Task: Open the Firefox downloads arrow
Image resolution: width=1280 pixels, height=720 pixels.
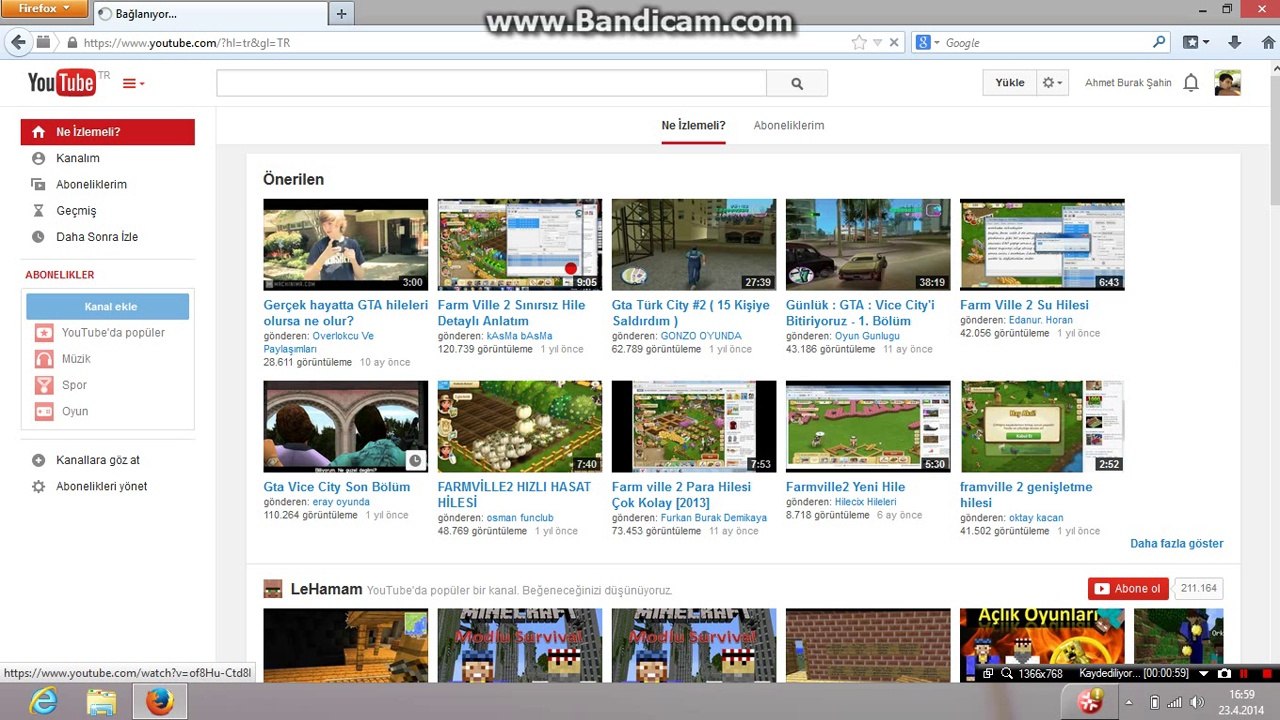Action: pos(1235,43)
